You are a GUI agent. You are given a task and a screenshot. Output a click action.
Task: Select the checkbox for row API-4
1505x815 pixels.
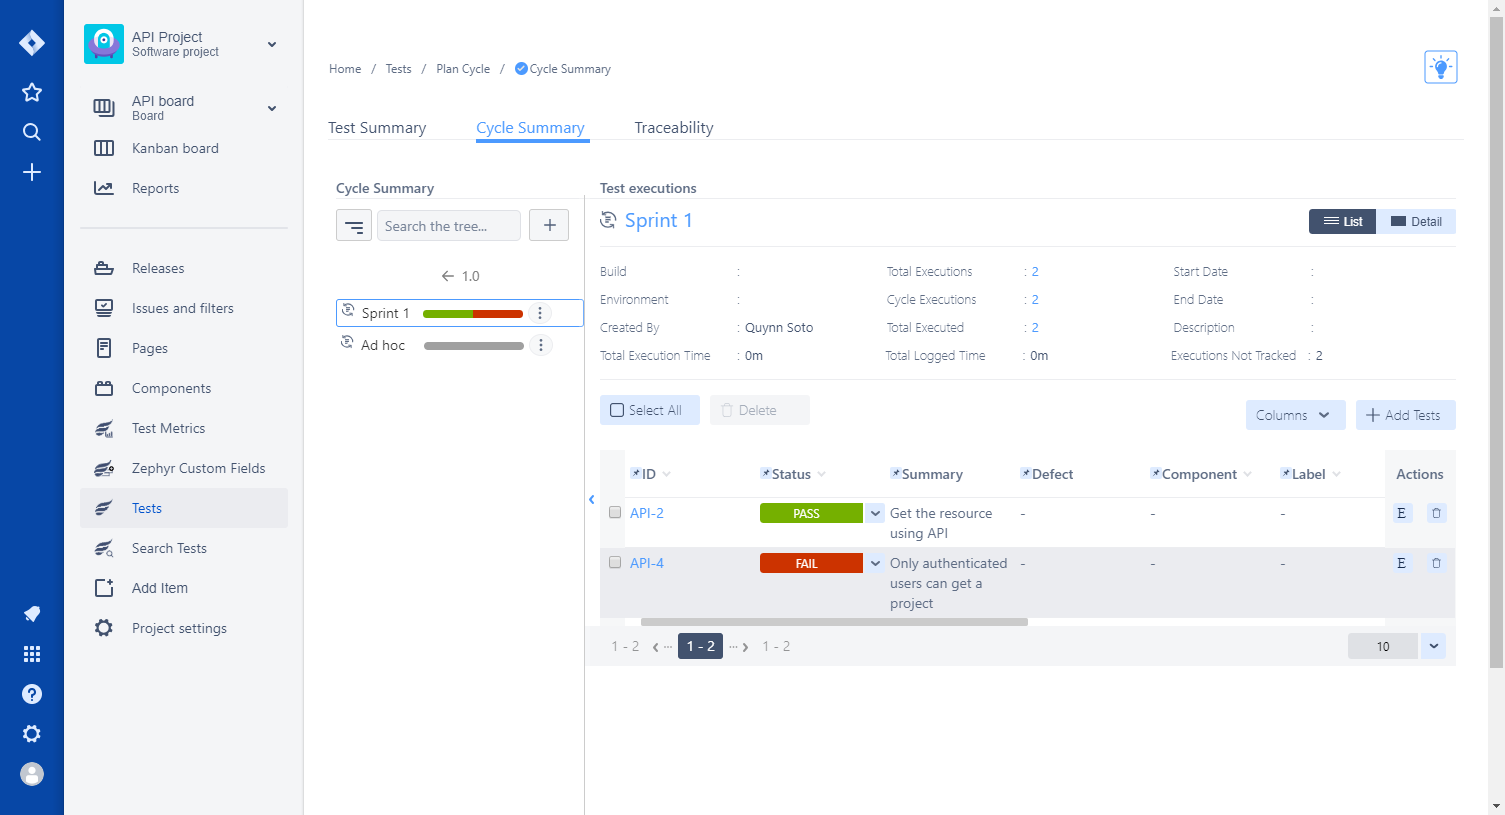pos(614,562)
